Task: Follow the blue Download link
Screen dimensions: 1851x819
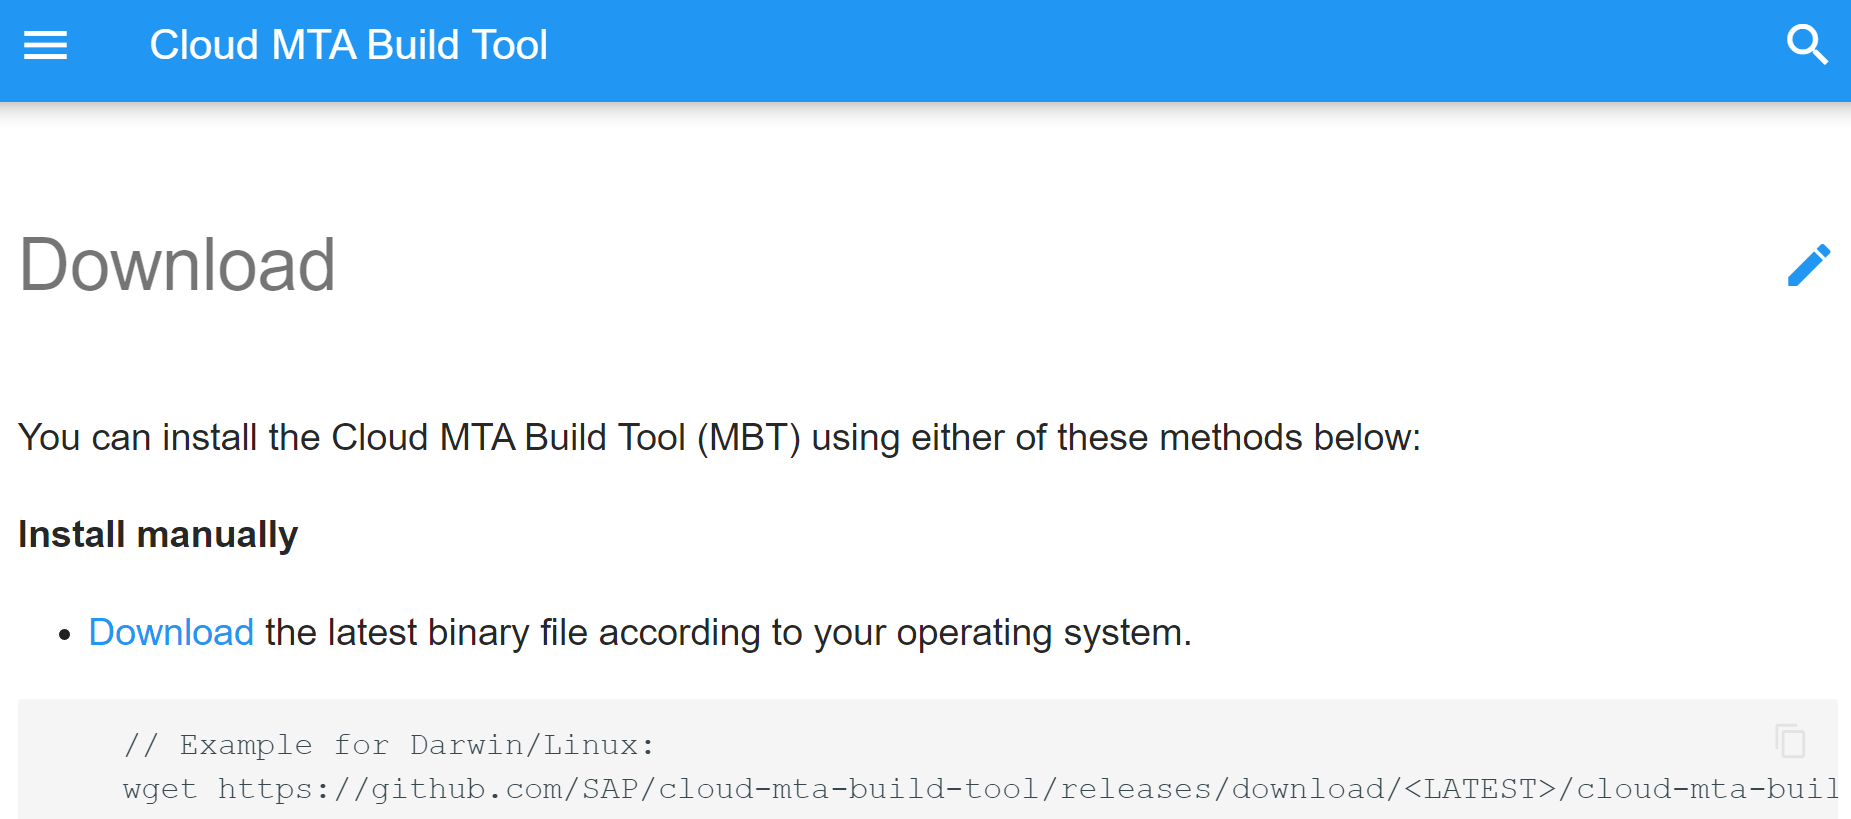Action: click(x=171, y=633)
